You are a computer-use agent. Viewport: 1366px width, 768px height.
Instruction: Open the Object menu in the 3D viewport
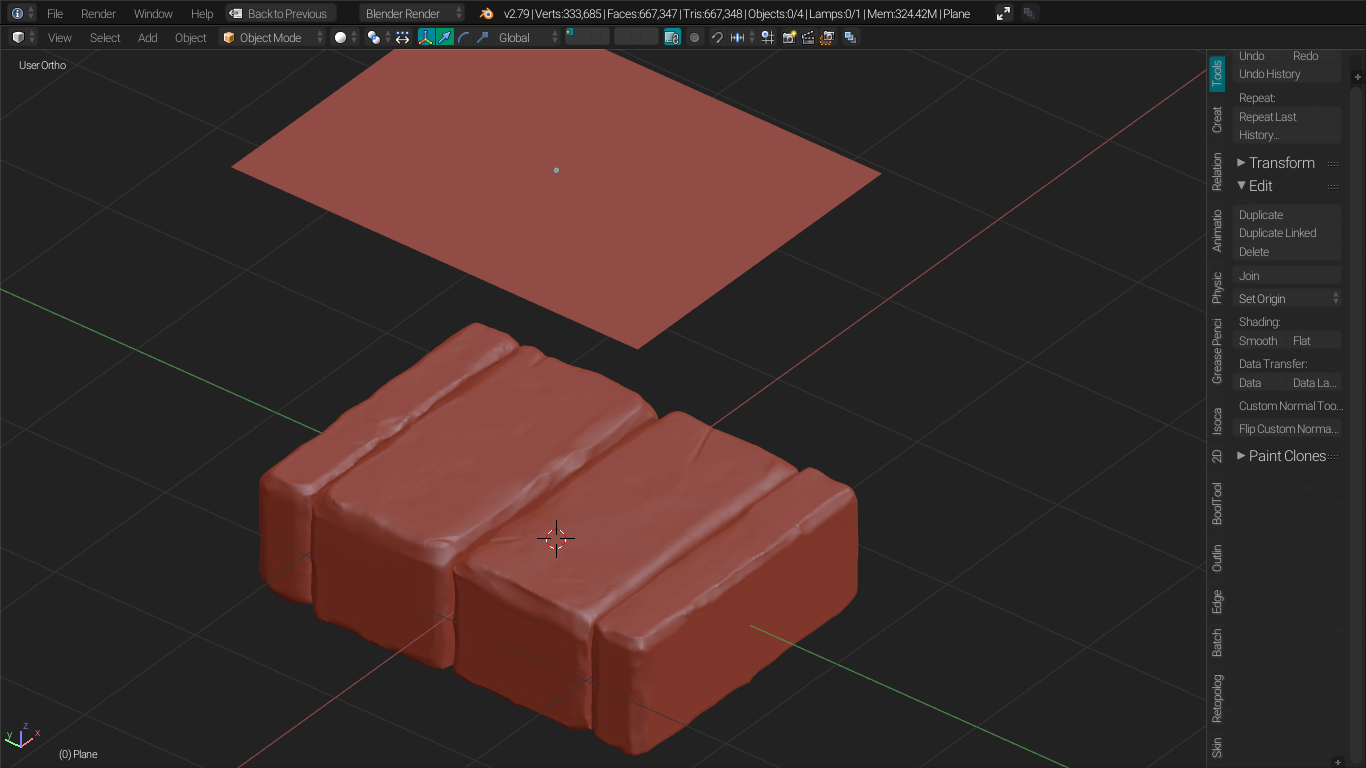191,38
